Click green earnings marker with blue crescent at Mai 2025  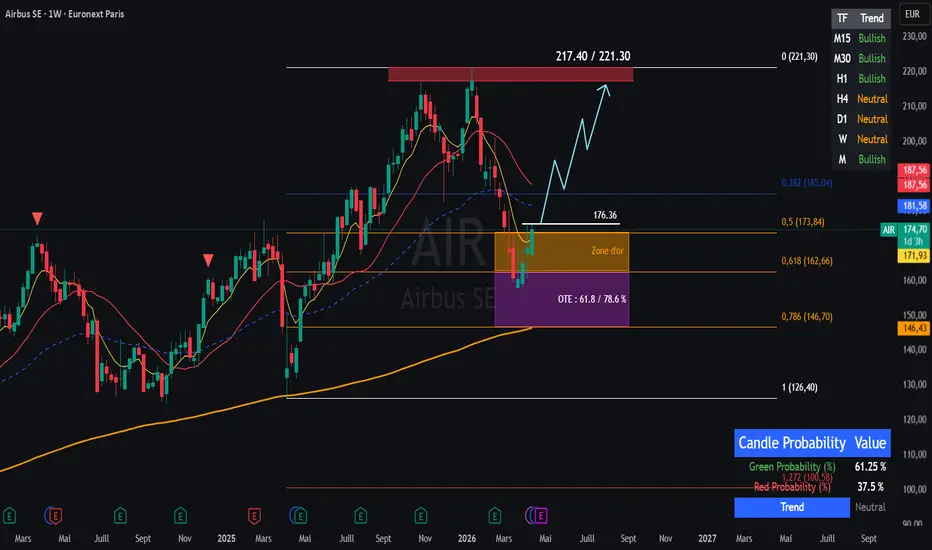point(299,515)
